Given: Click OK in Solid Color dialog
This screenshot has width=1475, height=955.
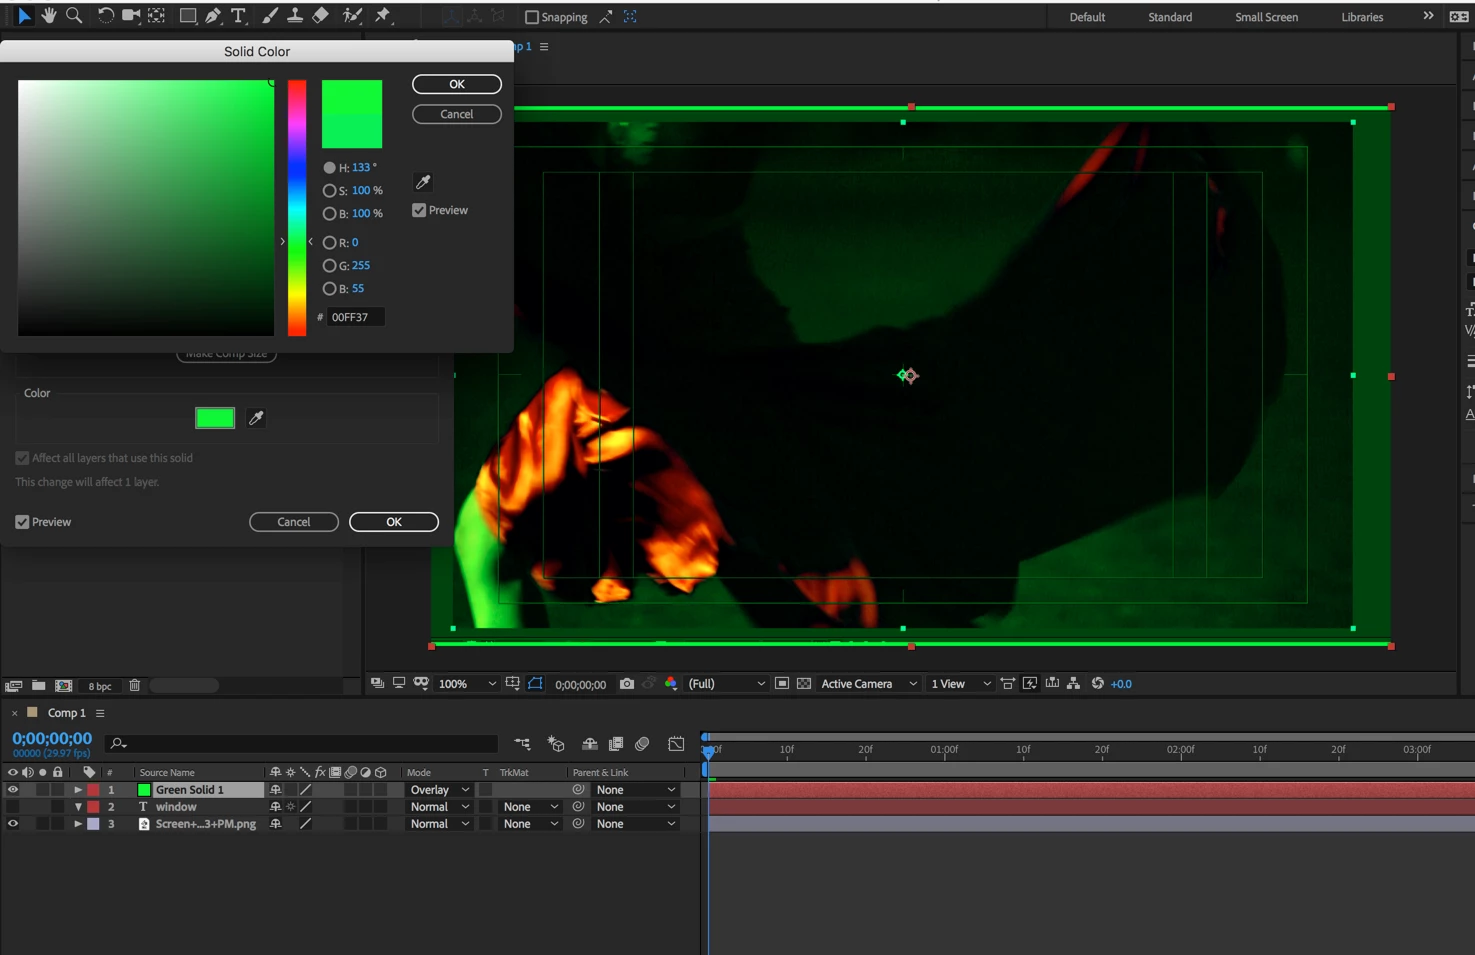Looking at the screenshot, I should (457, 84).
